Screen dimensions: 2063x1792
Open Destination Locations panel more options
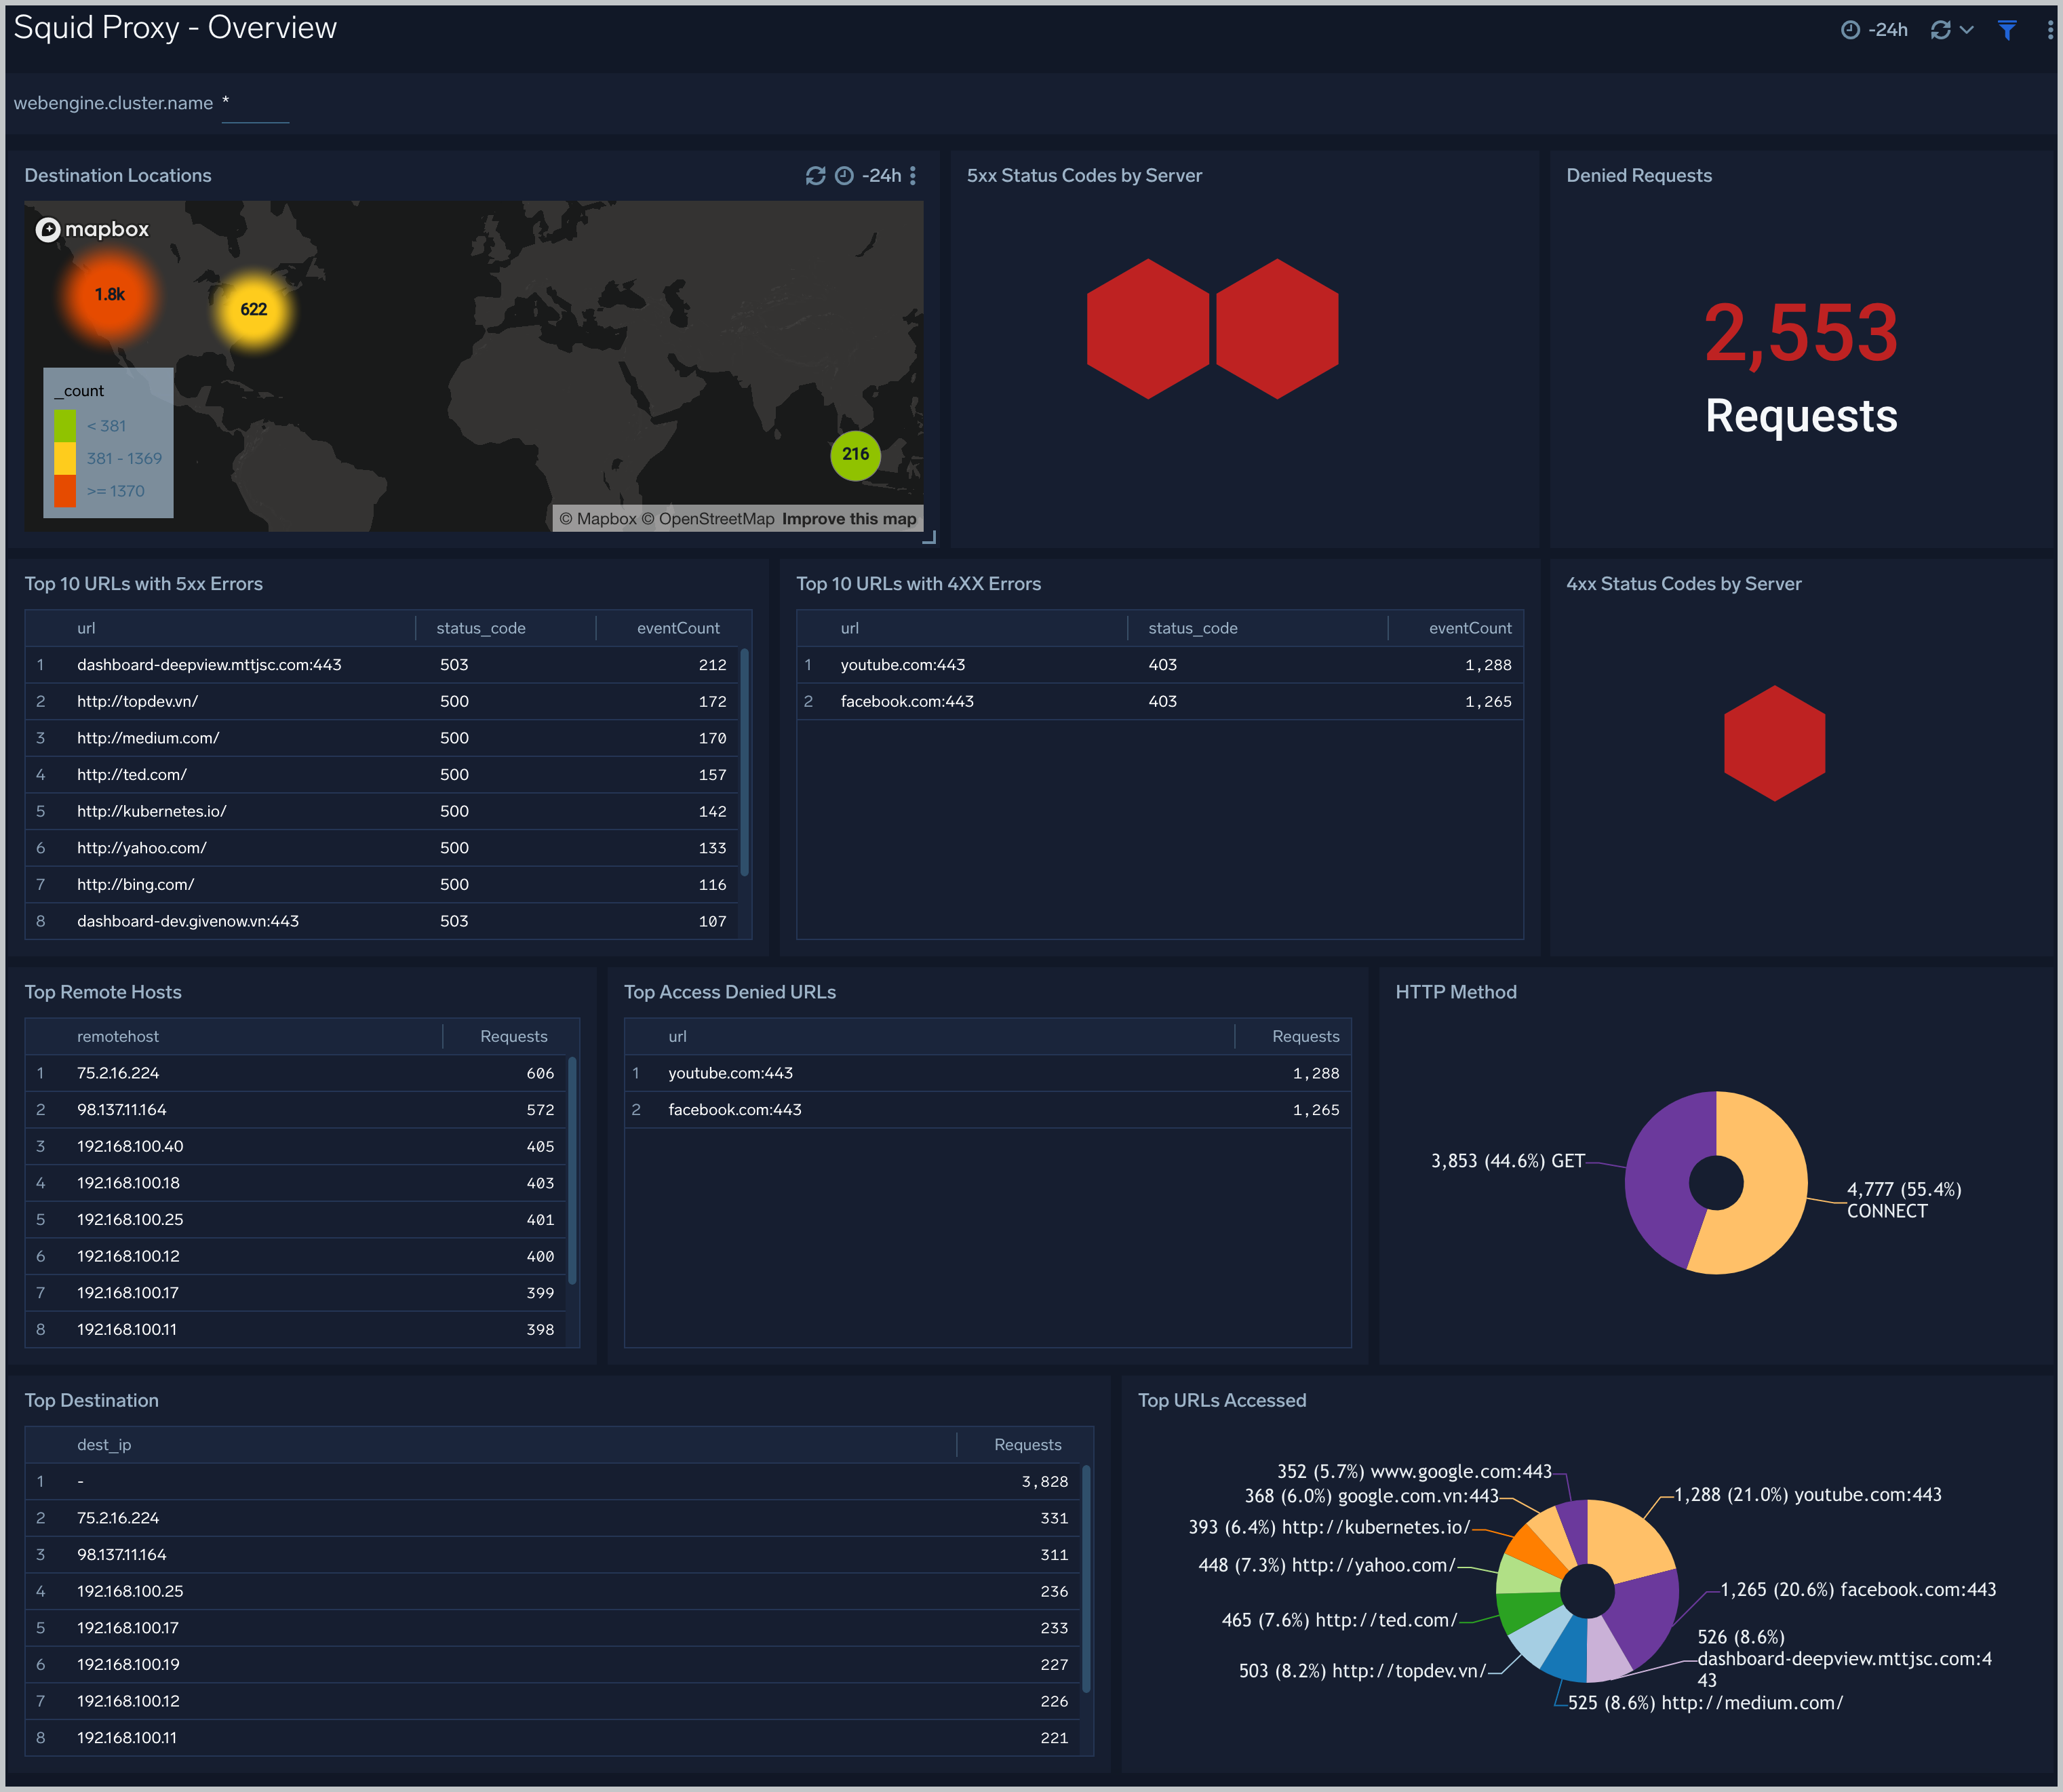912,176
